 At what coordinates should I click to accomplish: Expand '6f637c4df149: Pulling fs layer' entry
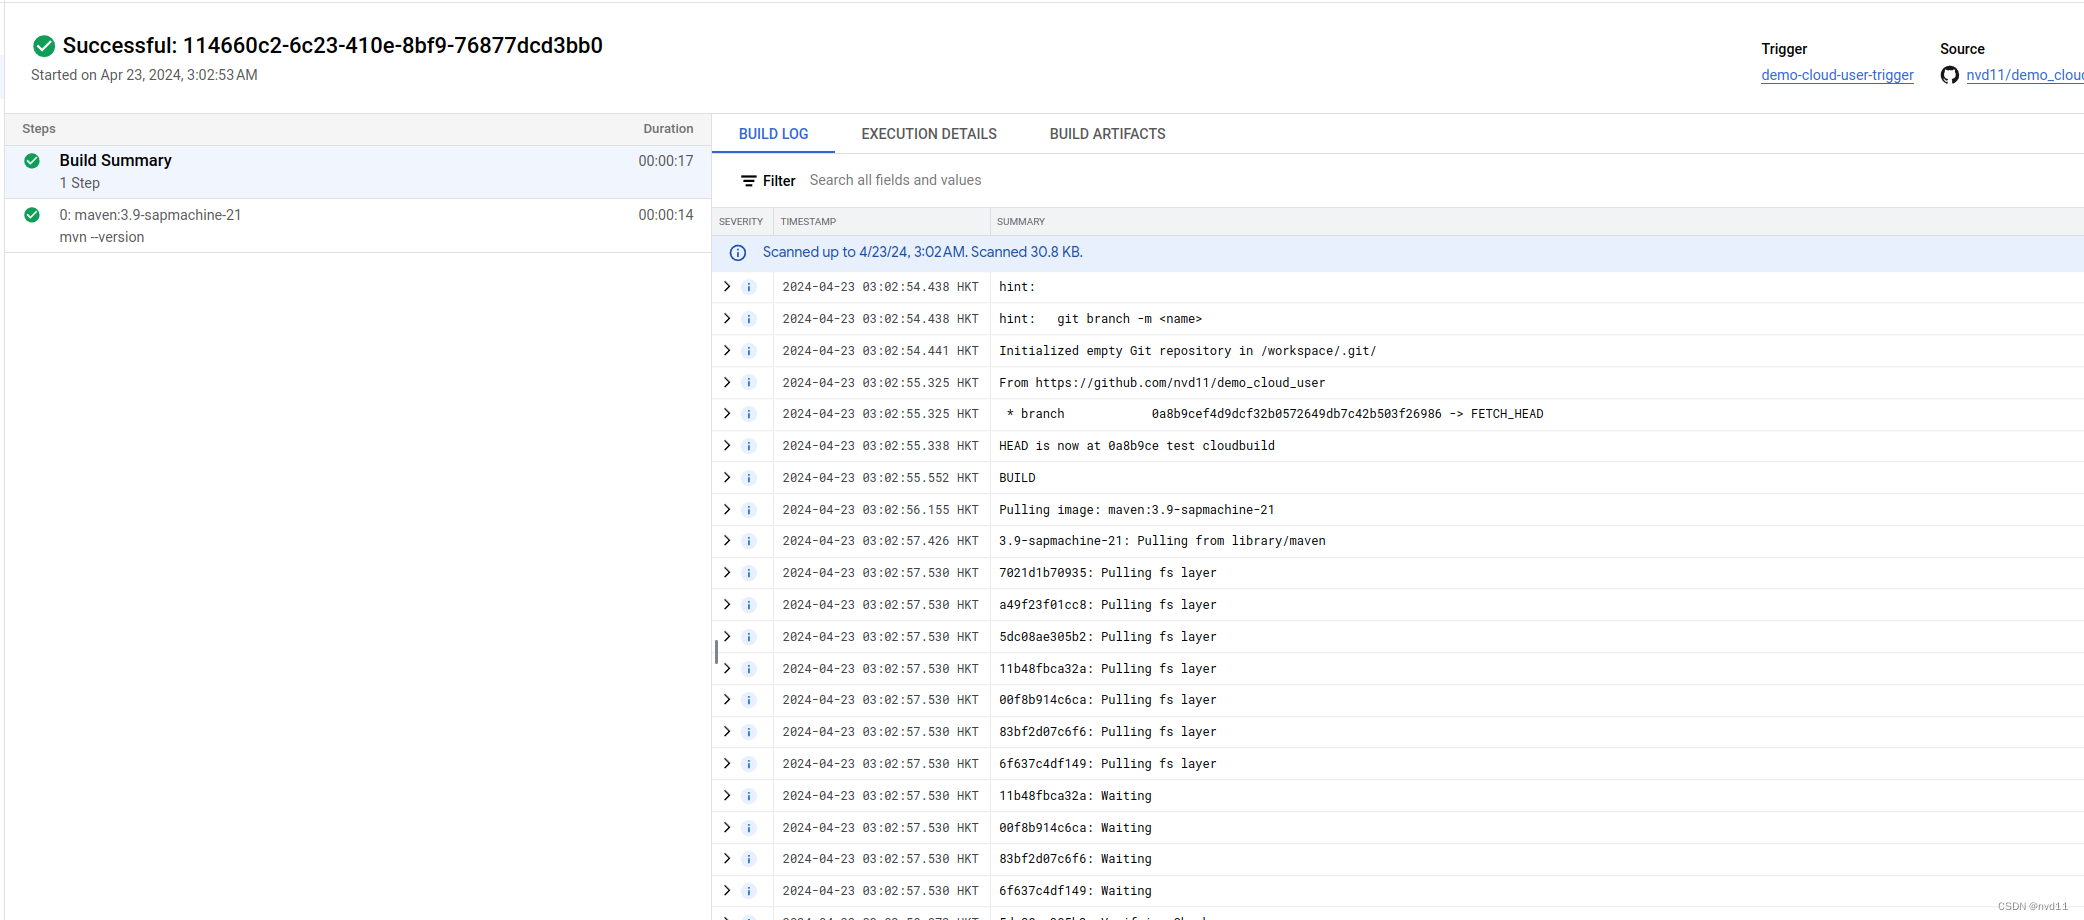(x=727, y=764)
